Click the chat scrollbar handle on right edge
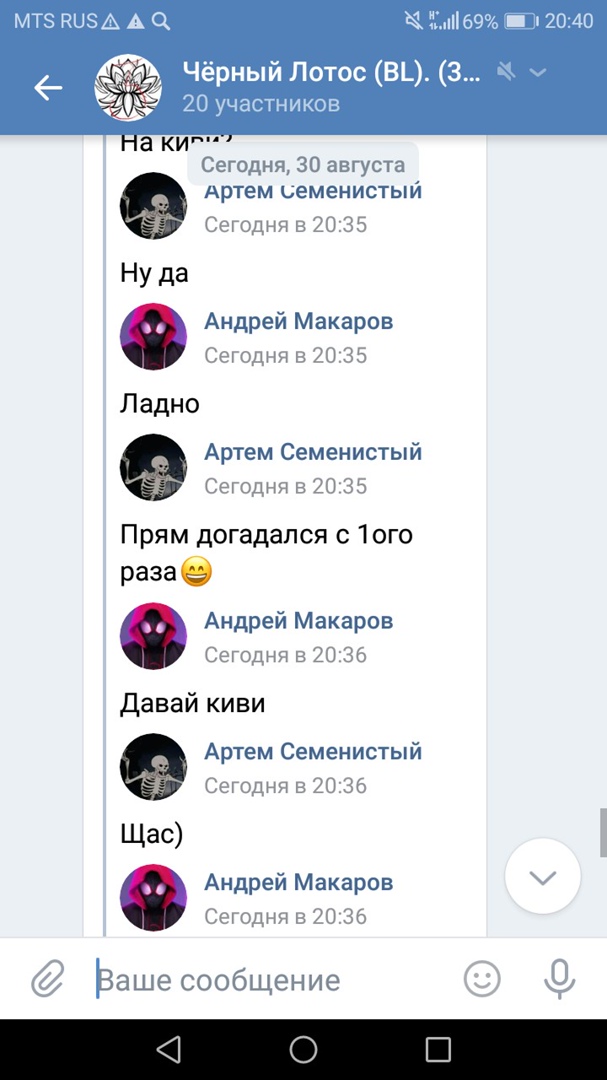This screenshot has width=607, height=1080. (x=603, y=832)
